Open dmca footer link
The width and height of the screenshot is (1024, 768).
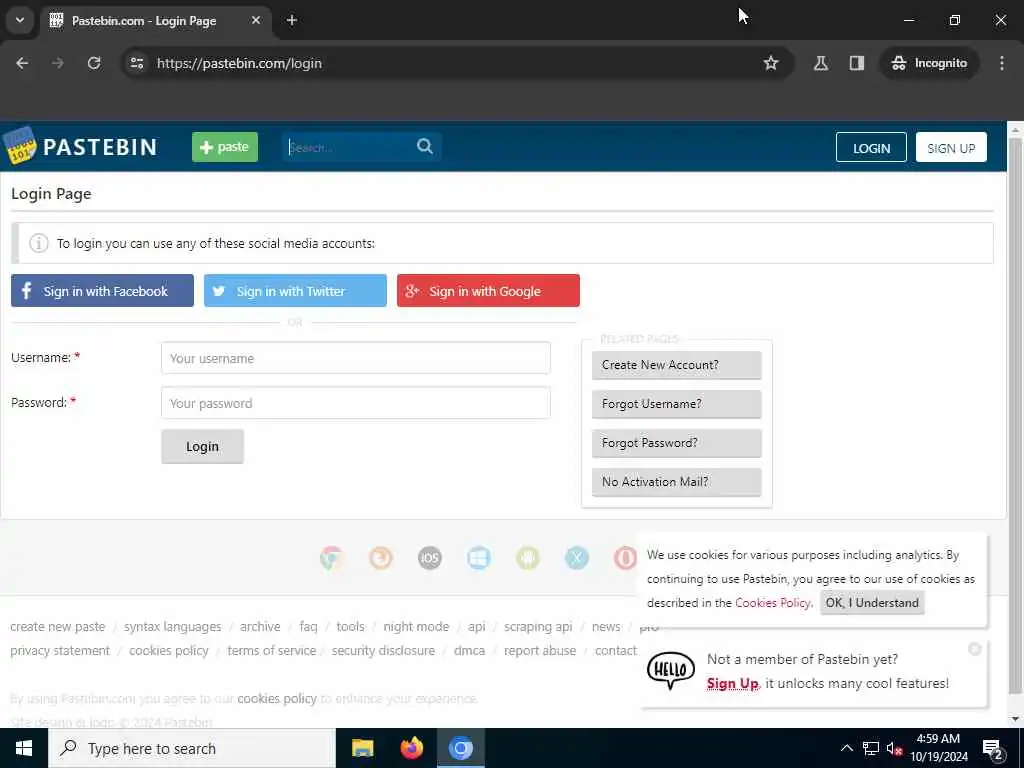(470, 650)
